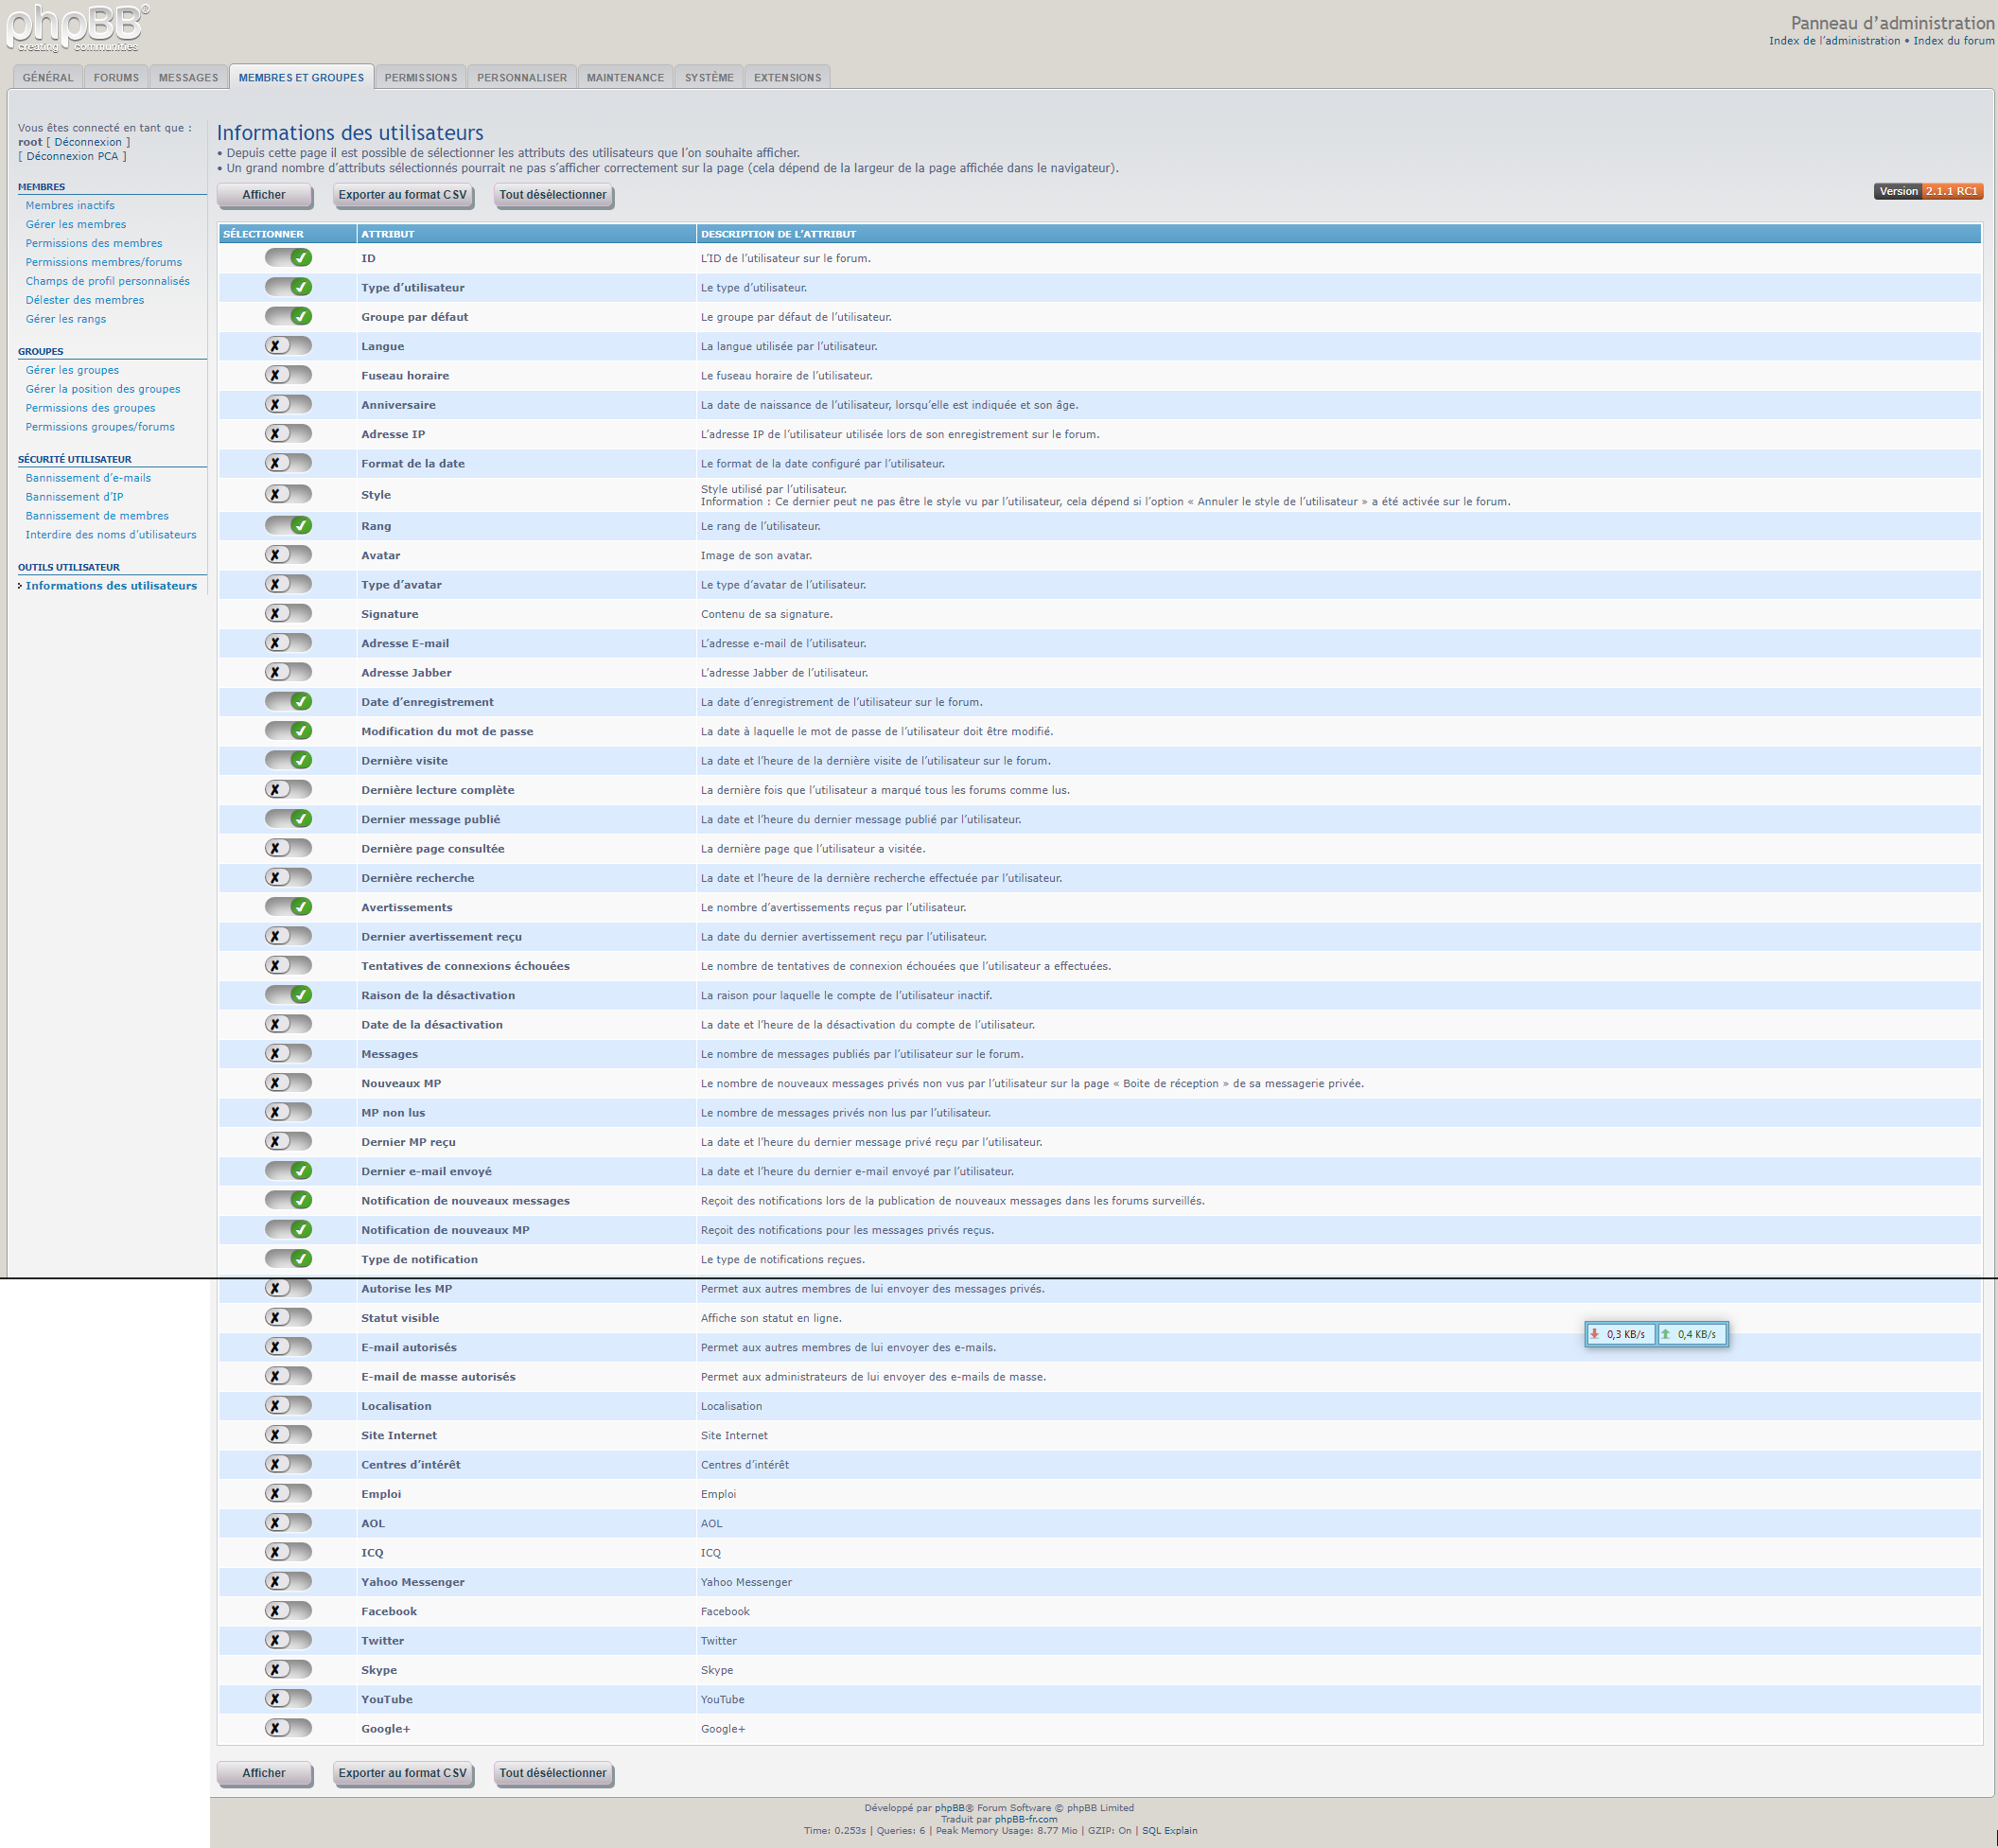Enable the Avatar attribute toggle
The width and height of the screenshot is (1998, 1848).
point(288,555)
